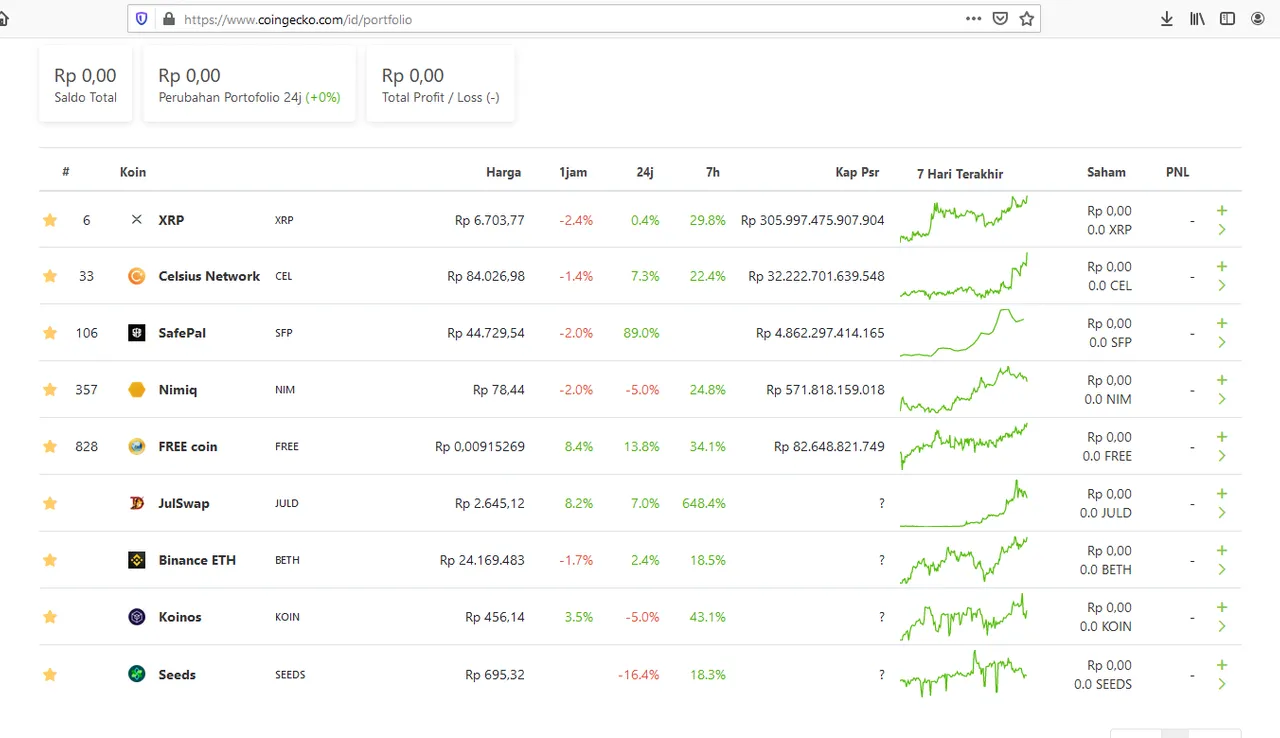This screenshot has width=1280, height=738.
Task: Open the Firefox library icon
Action: 1197,19
